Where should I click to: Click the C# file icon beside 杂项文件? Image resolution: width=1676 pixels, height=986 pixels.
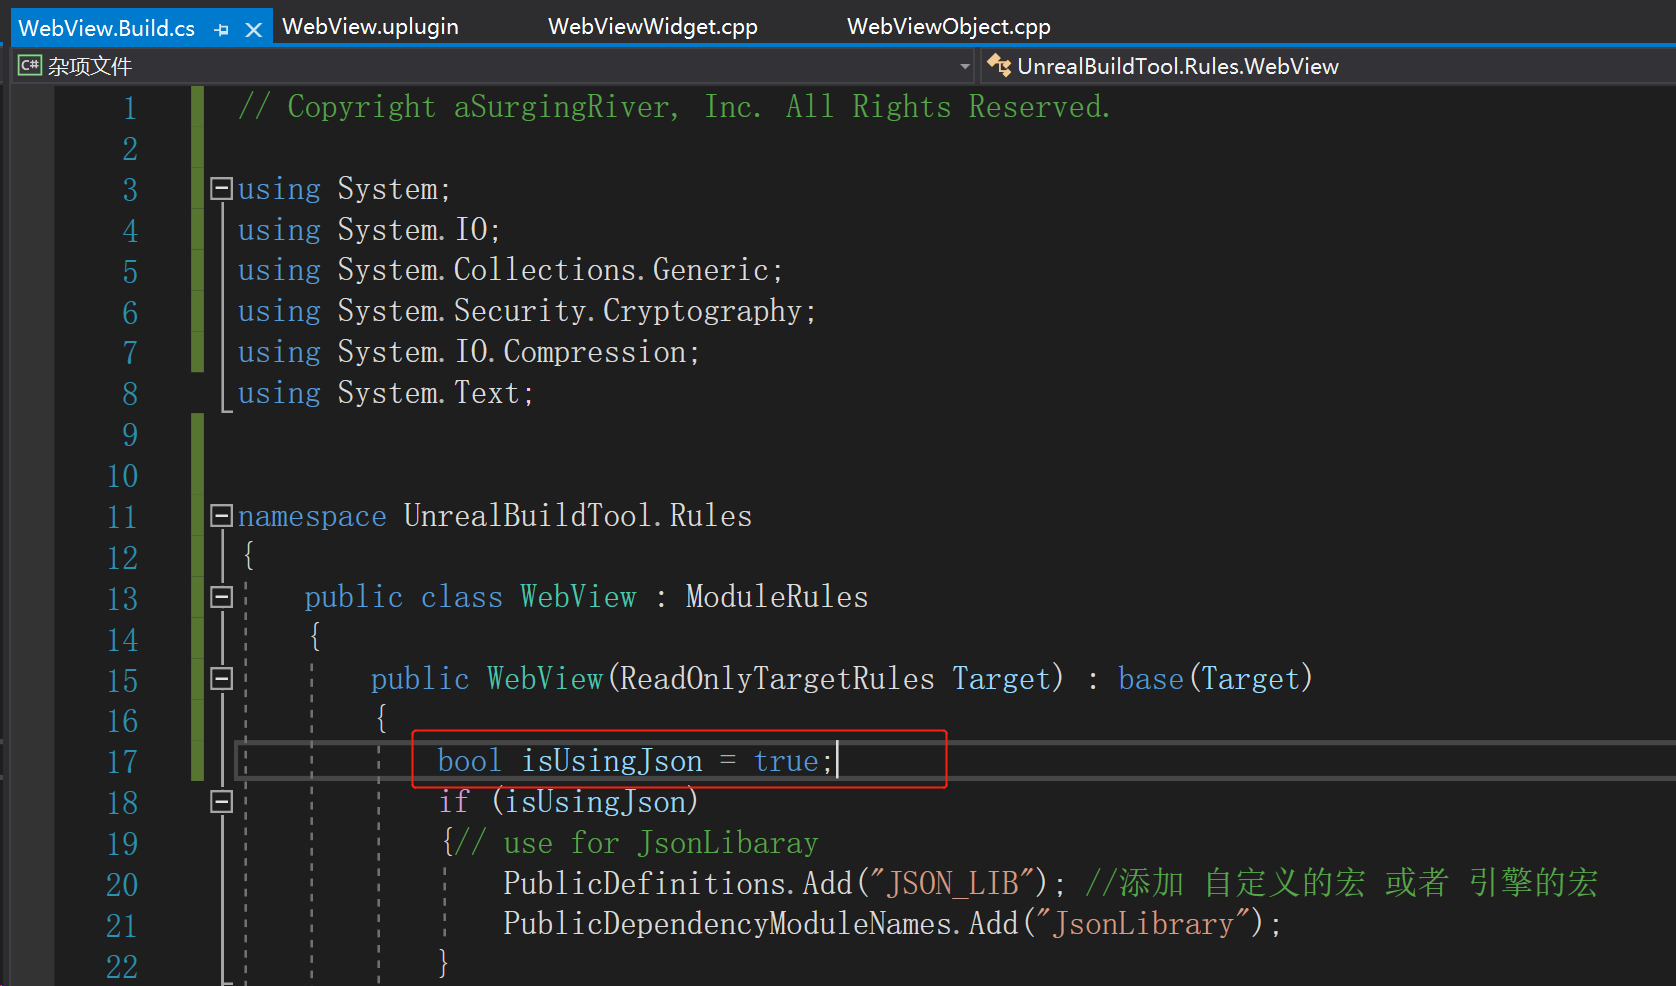29,66
